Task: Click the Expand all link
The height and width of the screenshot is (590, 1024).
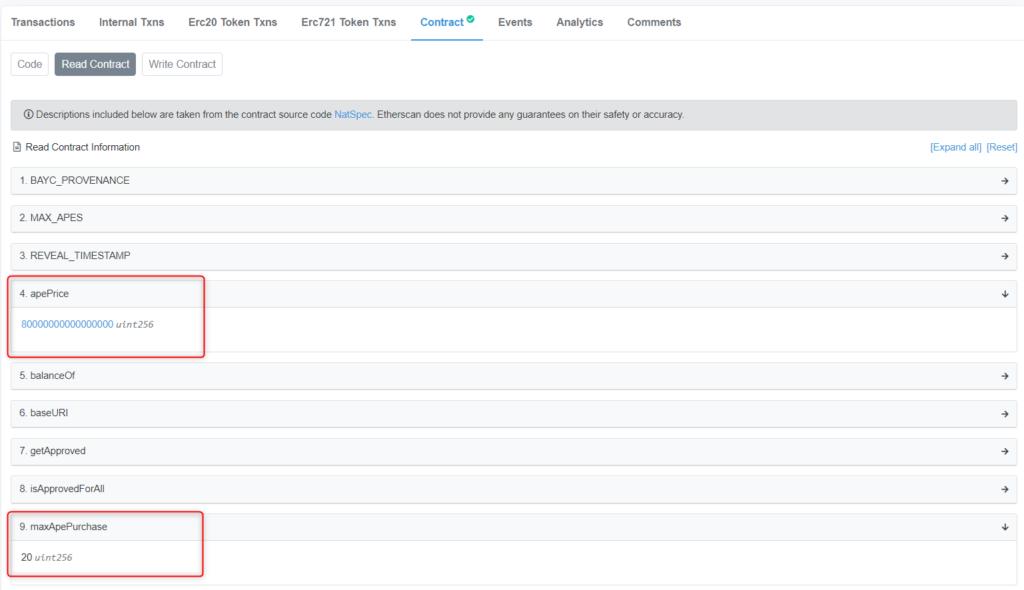Action: pos(955,147)
